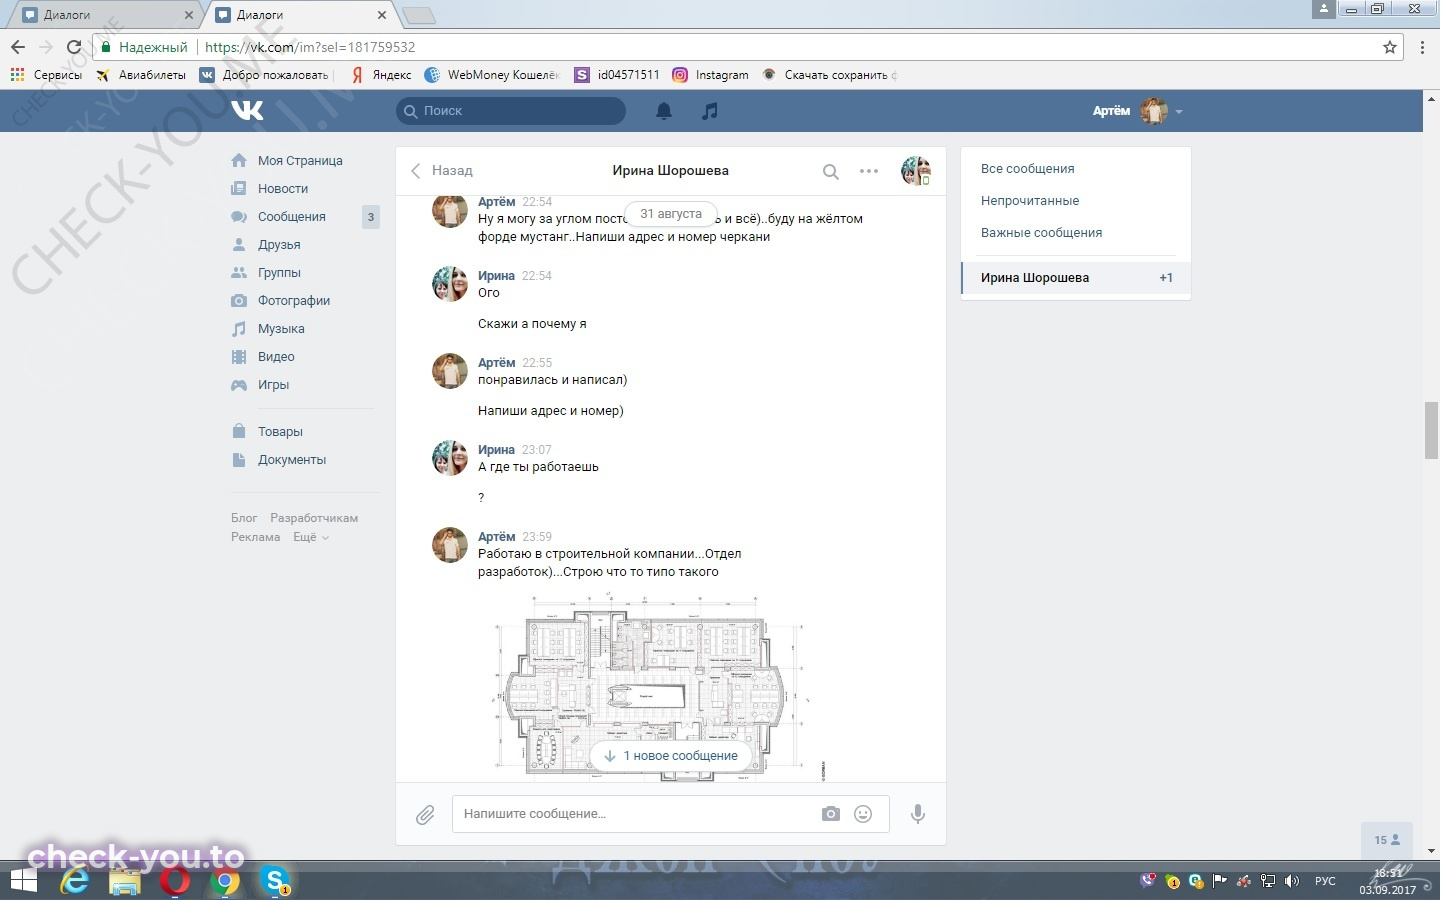Click the Реклама footer link

tap(256, 537)
